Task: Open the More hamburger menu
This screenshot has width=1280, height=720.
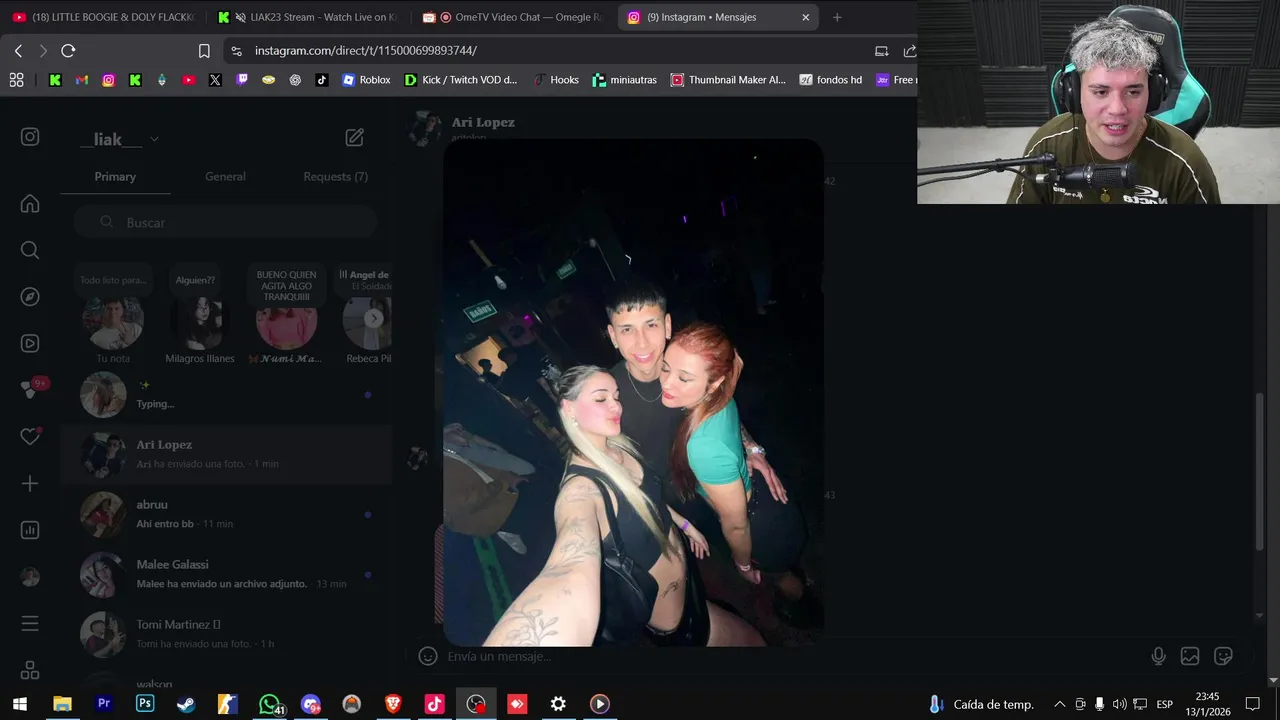Action: pyautogui.click(x=30, y=623)
